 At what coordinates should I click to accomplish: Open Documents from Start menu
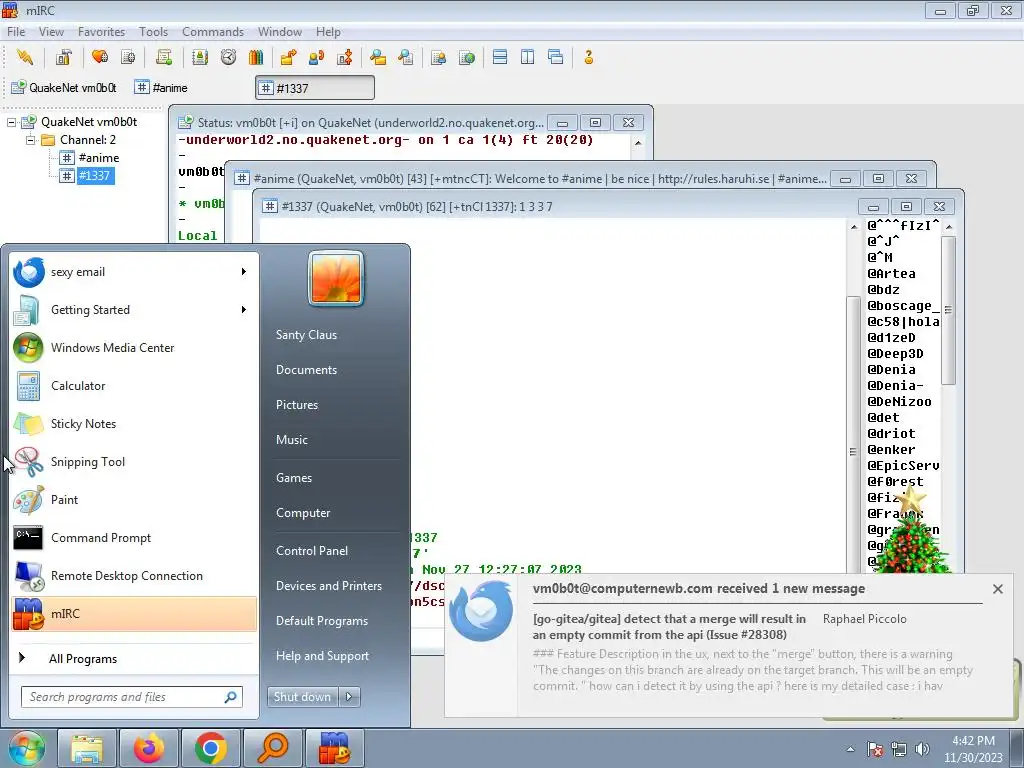306,370
